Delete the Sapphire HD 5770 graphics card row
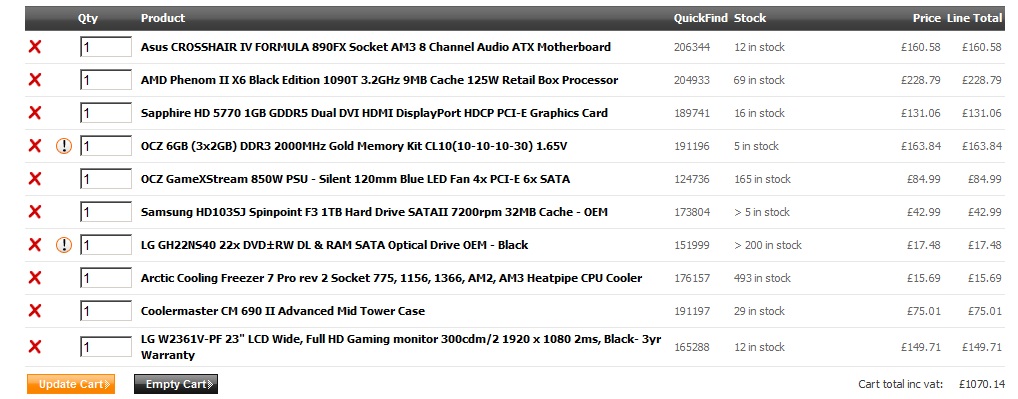This screenshot has width=1018, height=399. (x=35, y=113)
